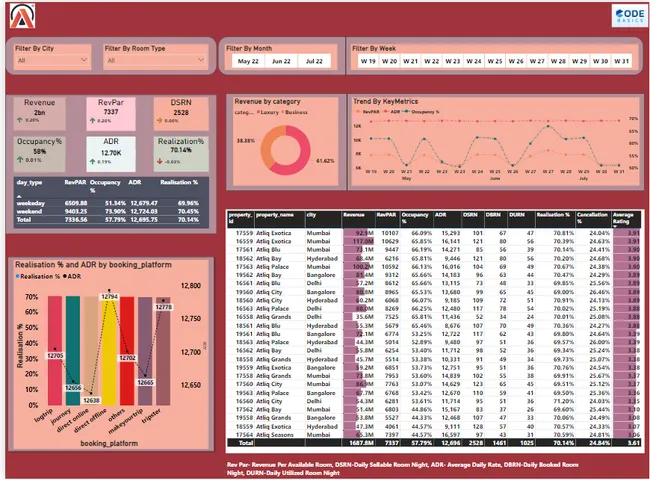Click the AtliQ logo icon
Screen dimensions: 650x480
click(x=23, y=16)
